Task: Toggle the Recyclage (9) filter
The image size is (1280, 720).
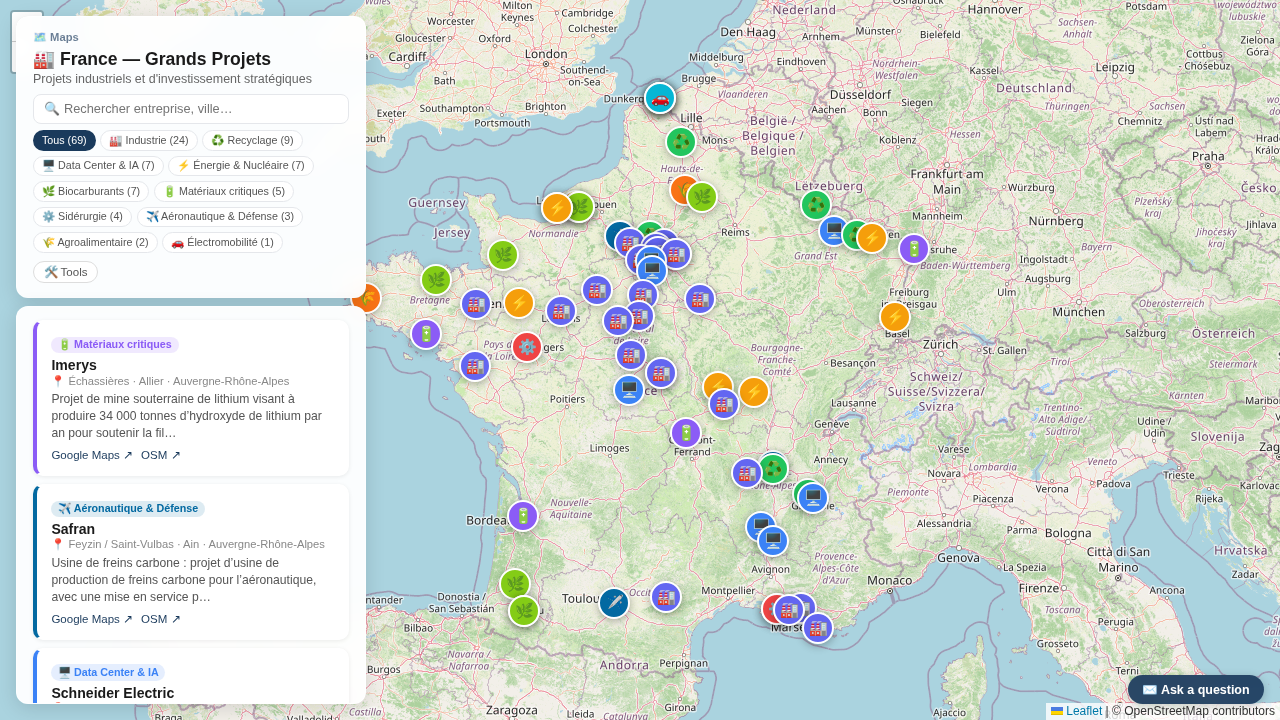Action: (253, 141)
